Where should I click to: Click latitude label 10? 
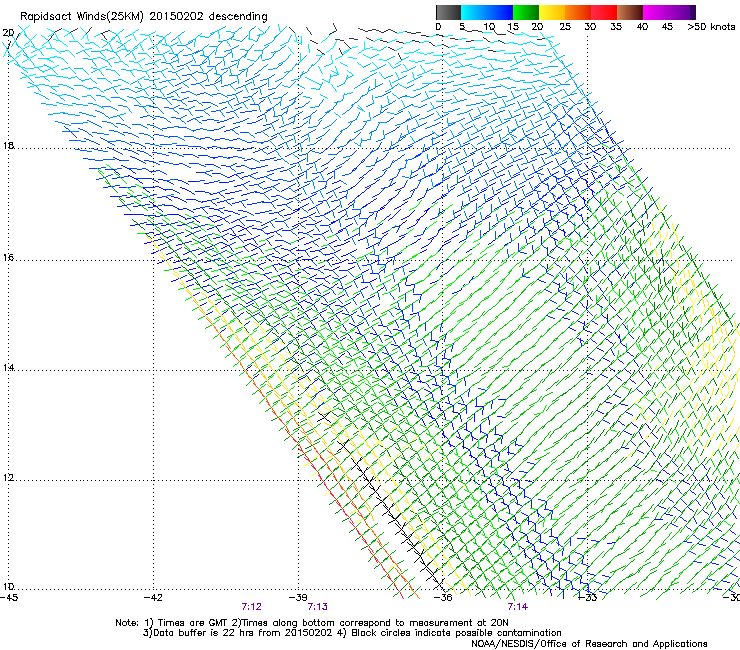coord(8,587)
